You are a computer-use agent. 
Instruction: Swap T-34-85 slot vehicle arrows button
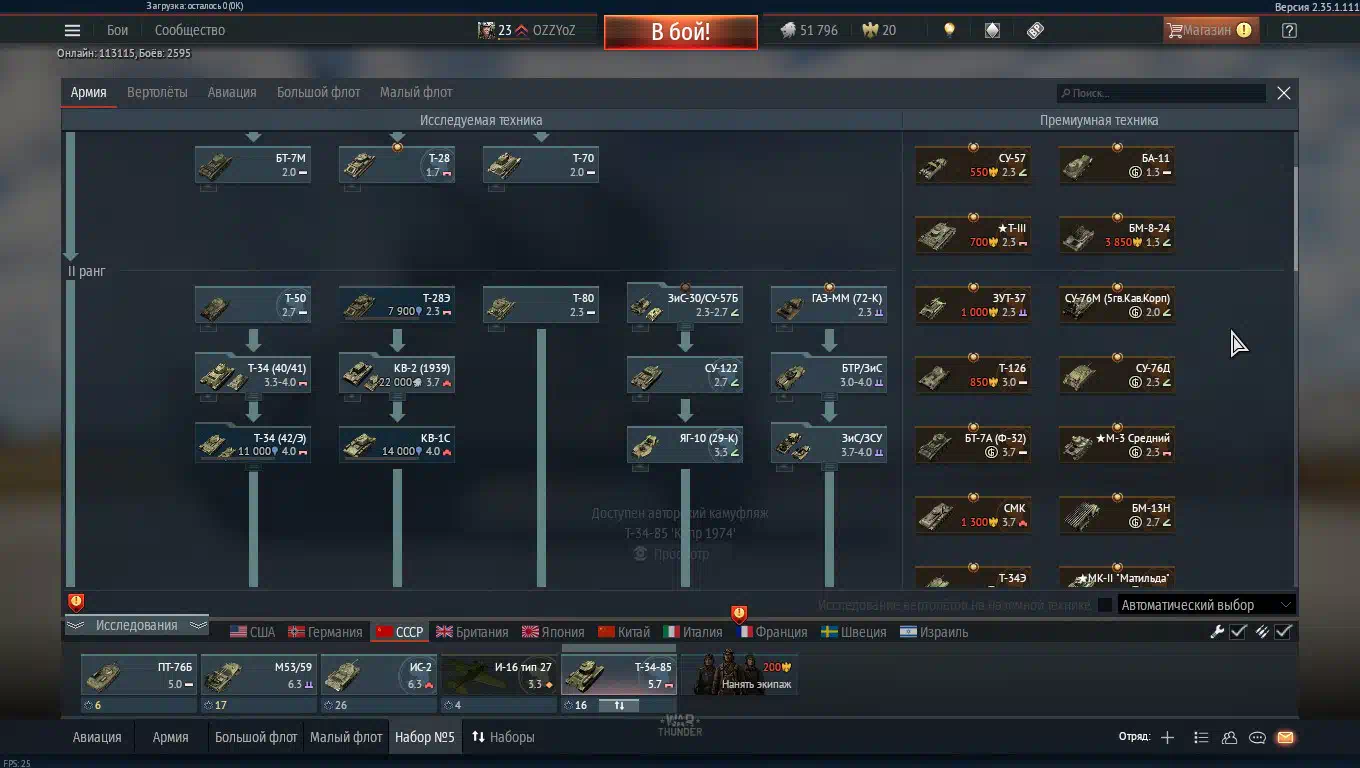coord(619,705)
